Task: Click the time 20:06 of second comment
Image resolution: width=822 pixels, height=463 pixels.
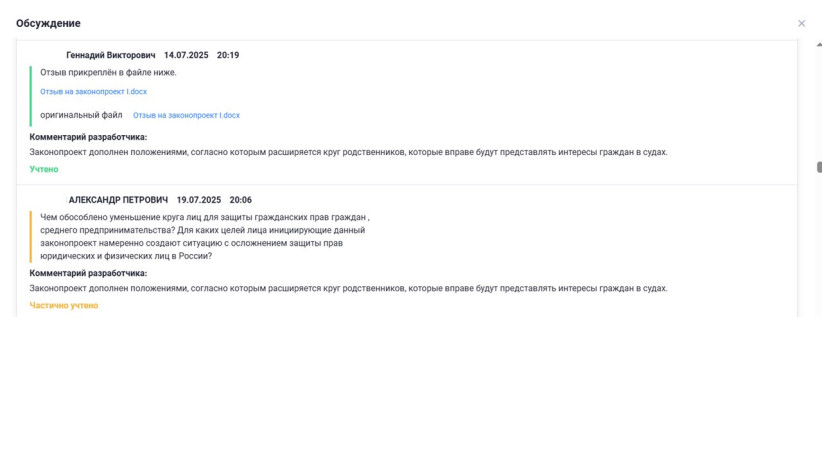Action: [x=241, y=200]
